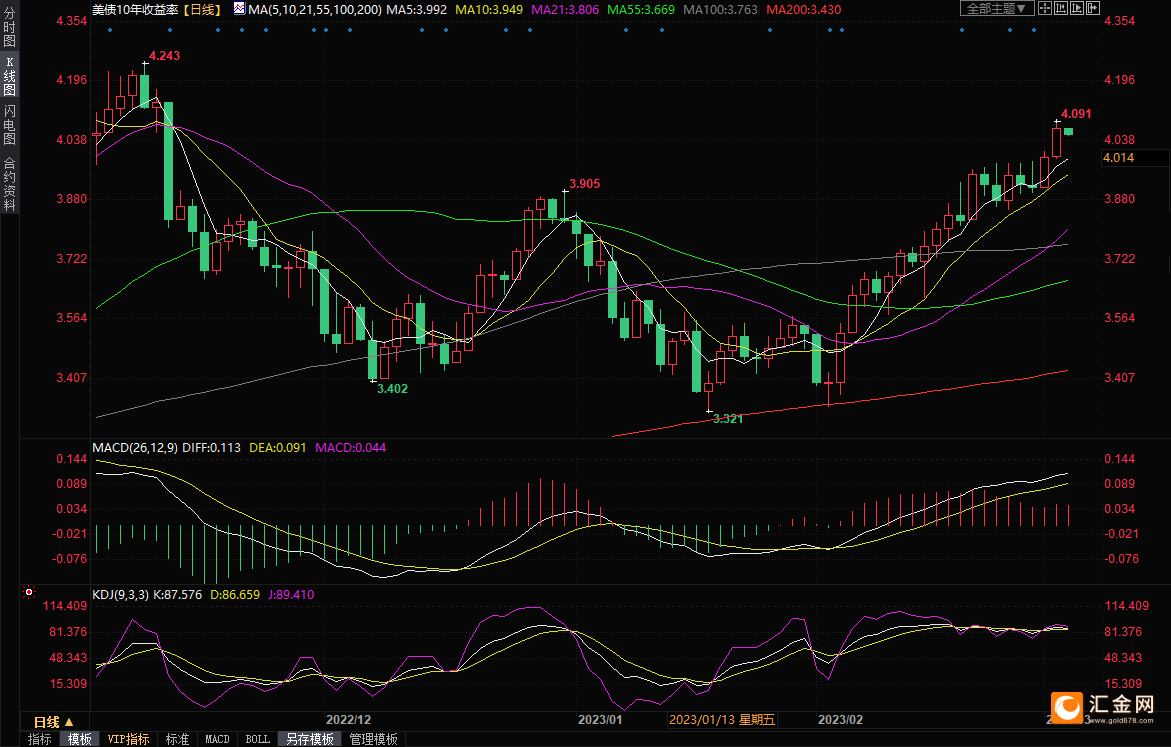
Task: Click the K:87.576 value
Action: pos(177,595)
